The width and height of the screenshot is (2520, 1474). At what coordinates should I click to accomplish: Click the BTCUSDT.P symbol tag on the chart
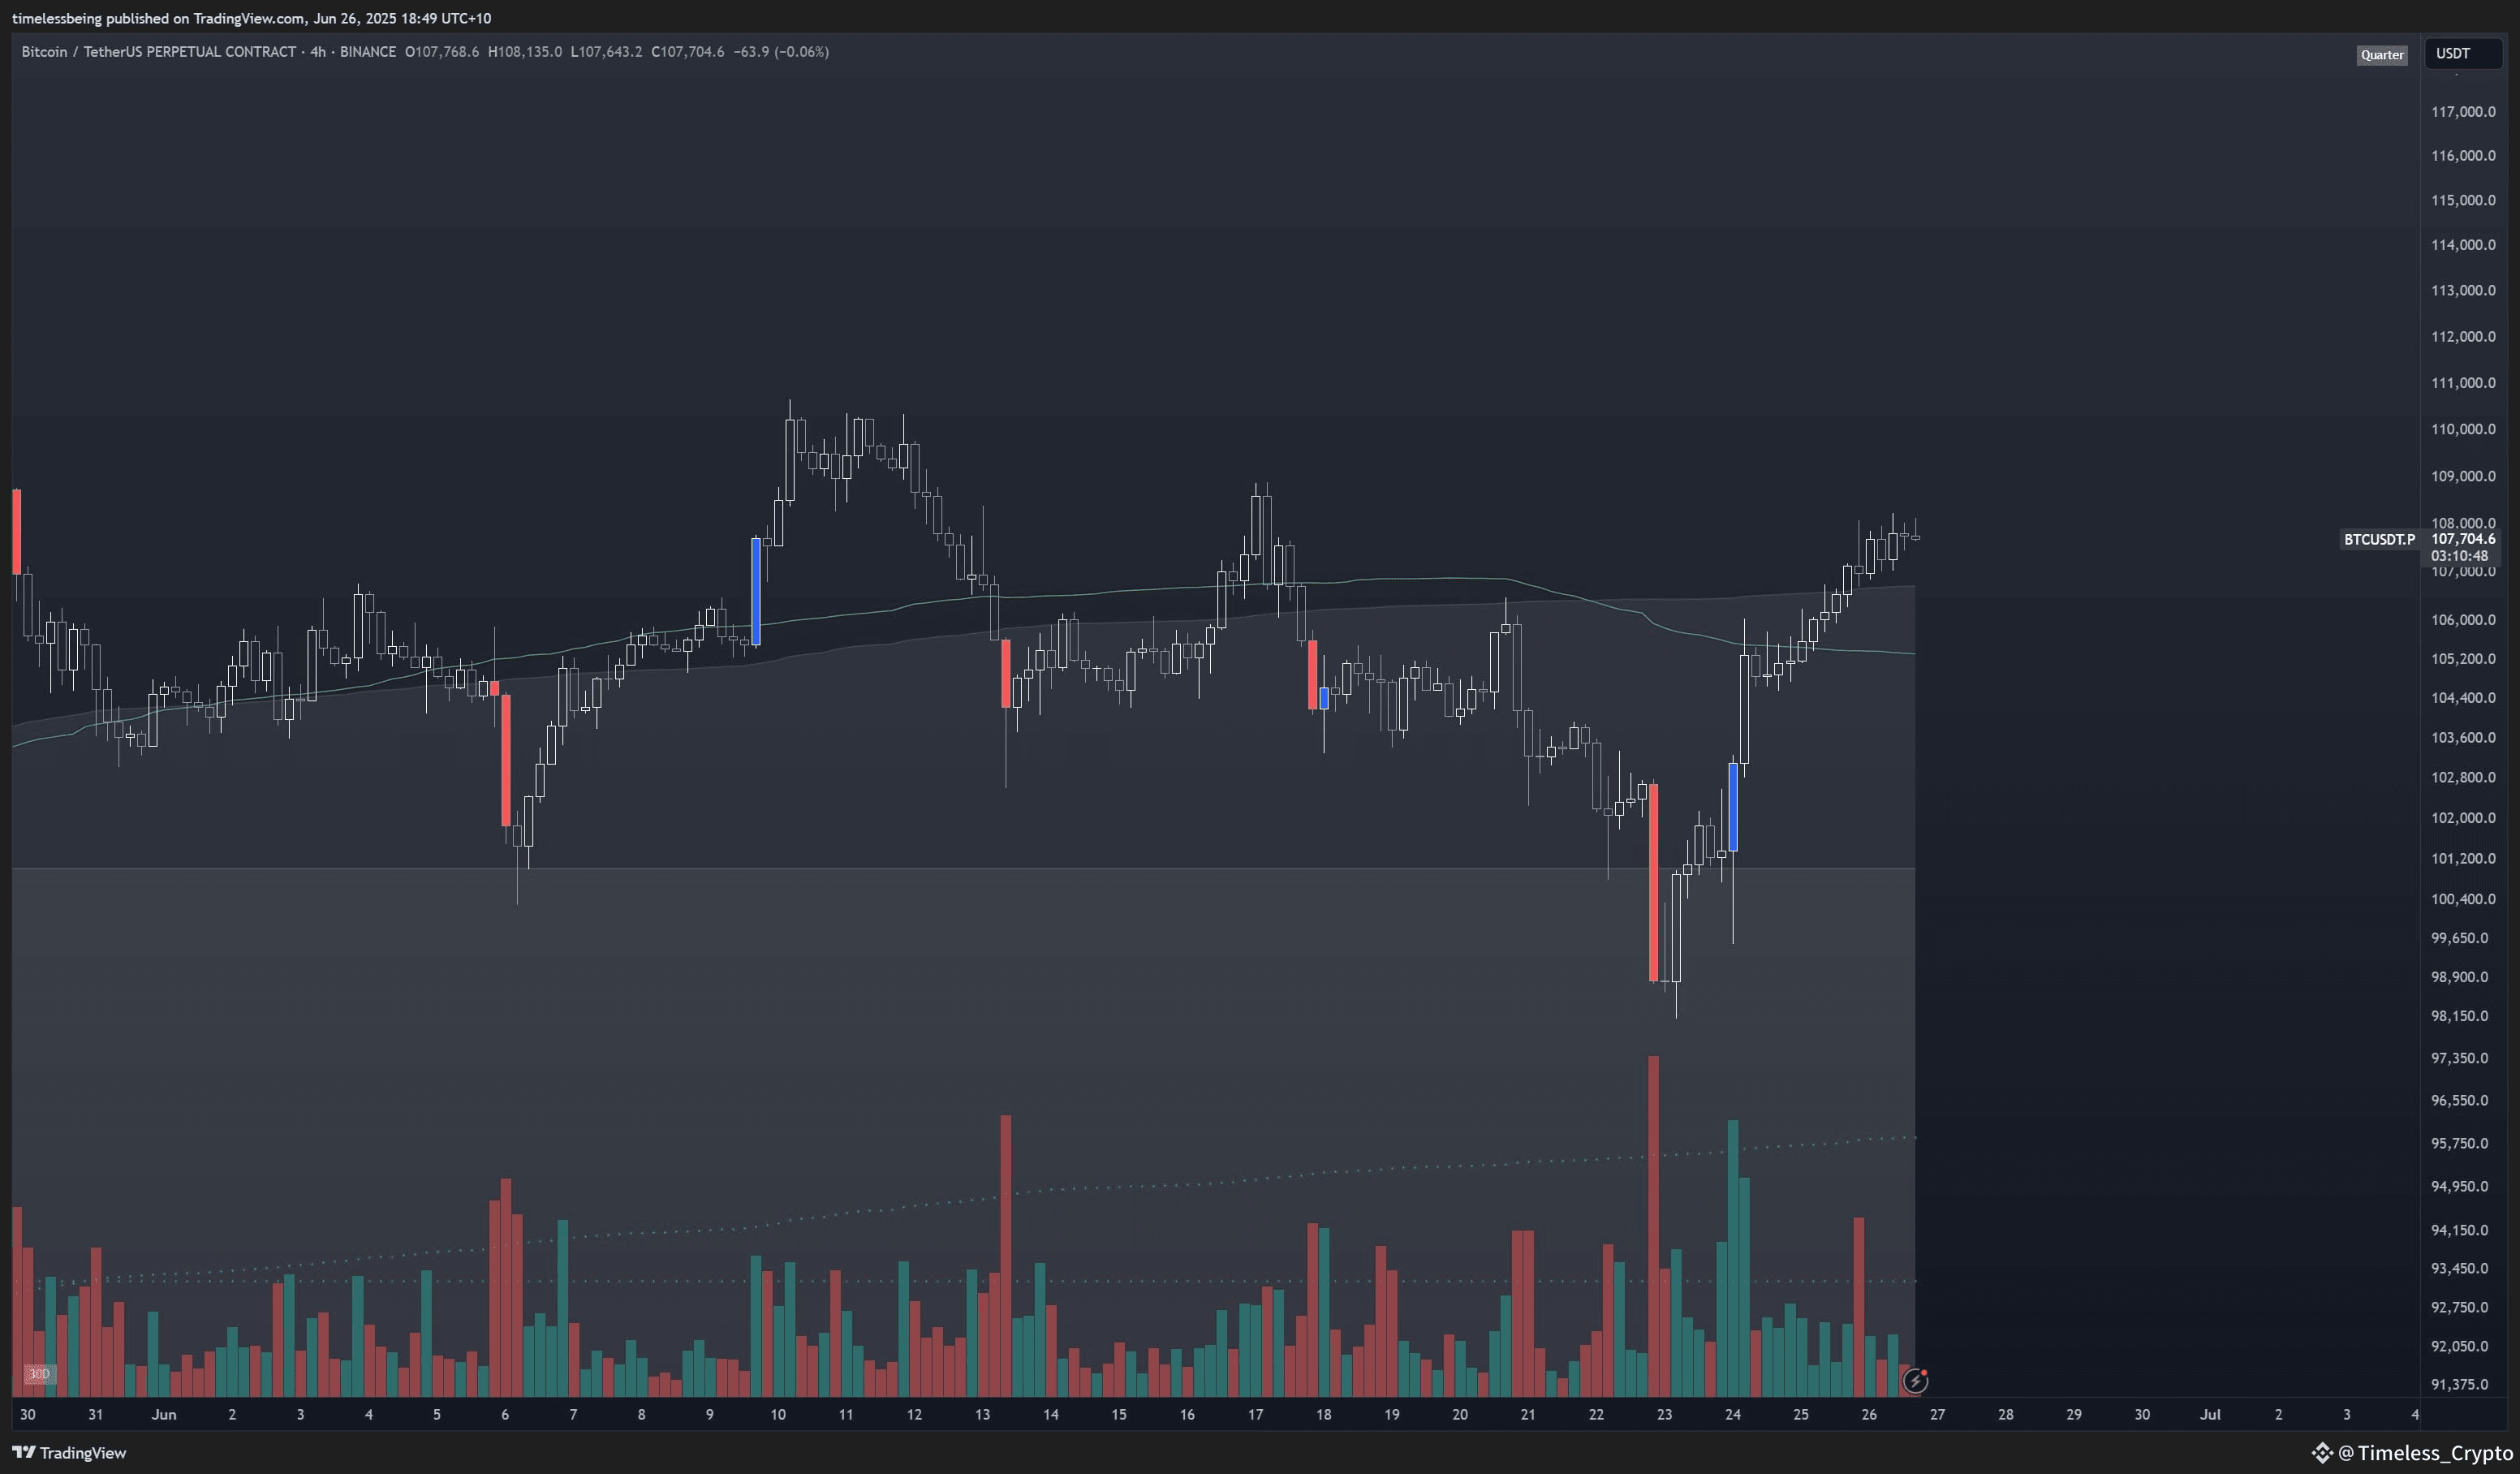pyautogui.click(x=2379, y=539)
